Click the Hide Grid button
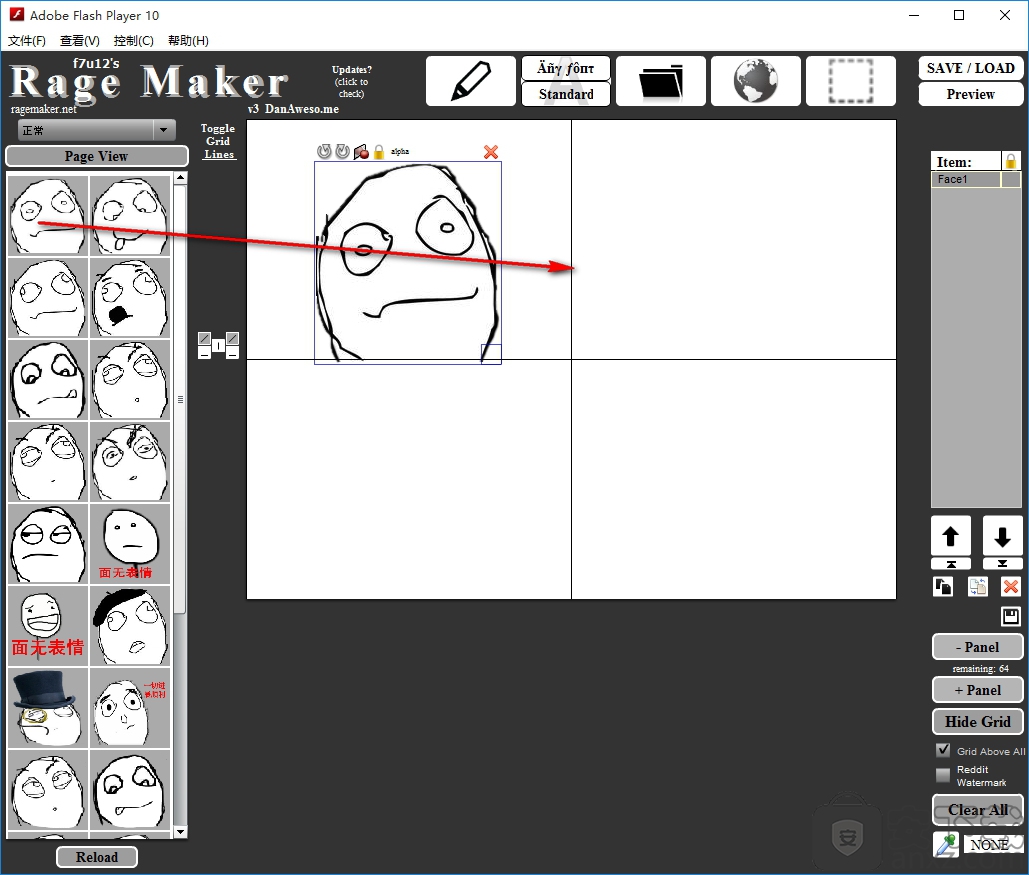1029x875 pixels. pos(977,721)
